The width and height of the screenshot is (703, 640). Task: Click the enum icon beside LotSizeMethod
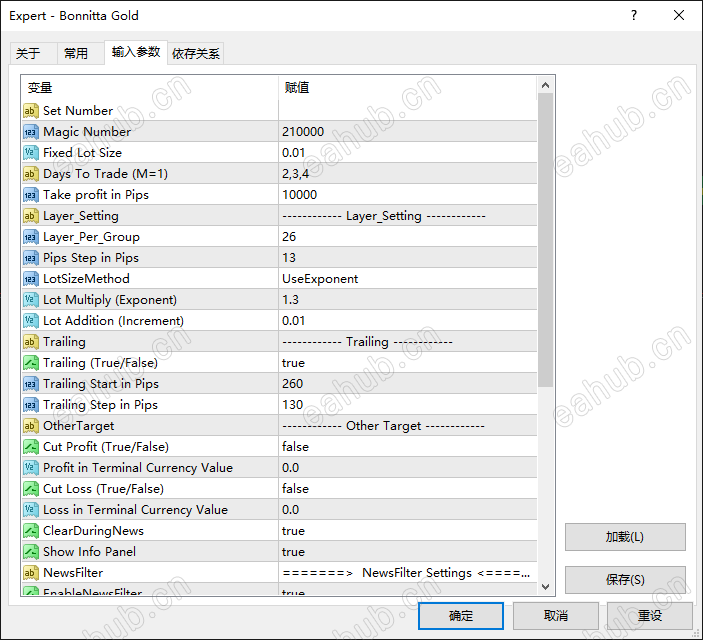click(30, 279)
